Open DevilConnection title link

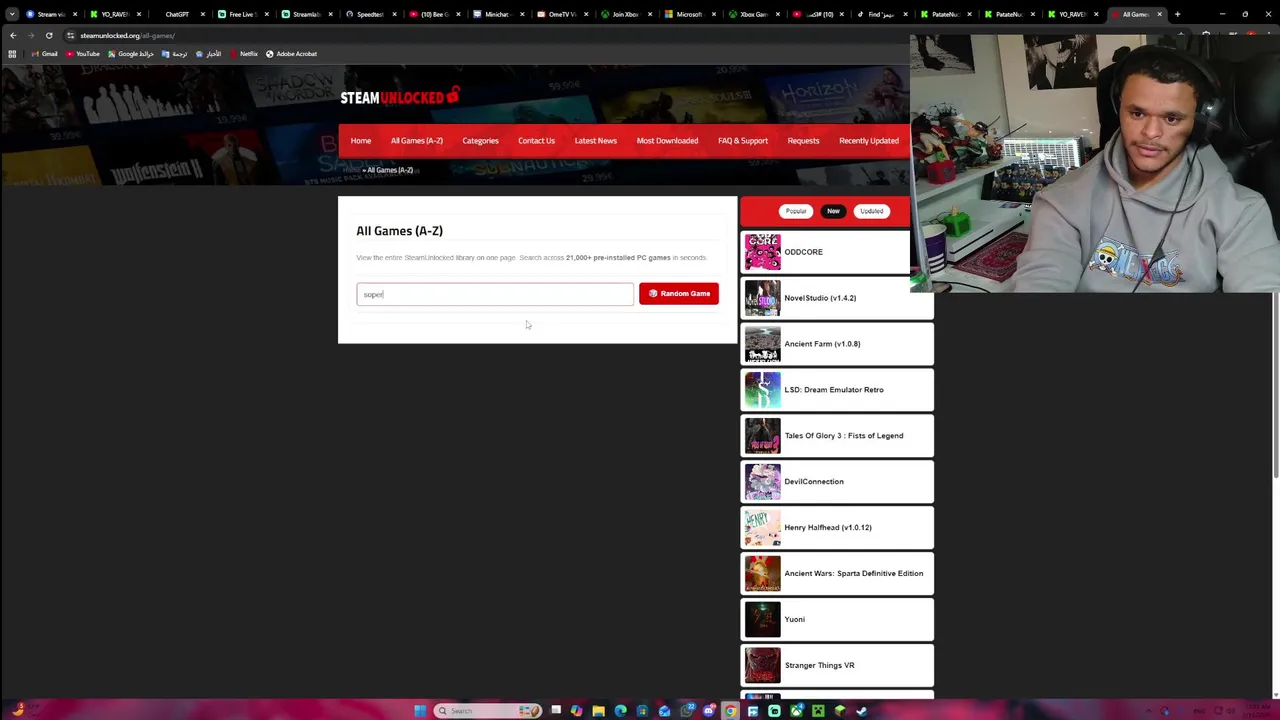pyautogui.click(x=814, y=482)
